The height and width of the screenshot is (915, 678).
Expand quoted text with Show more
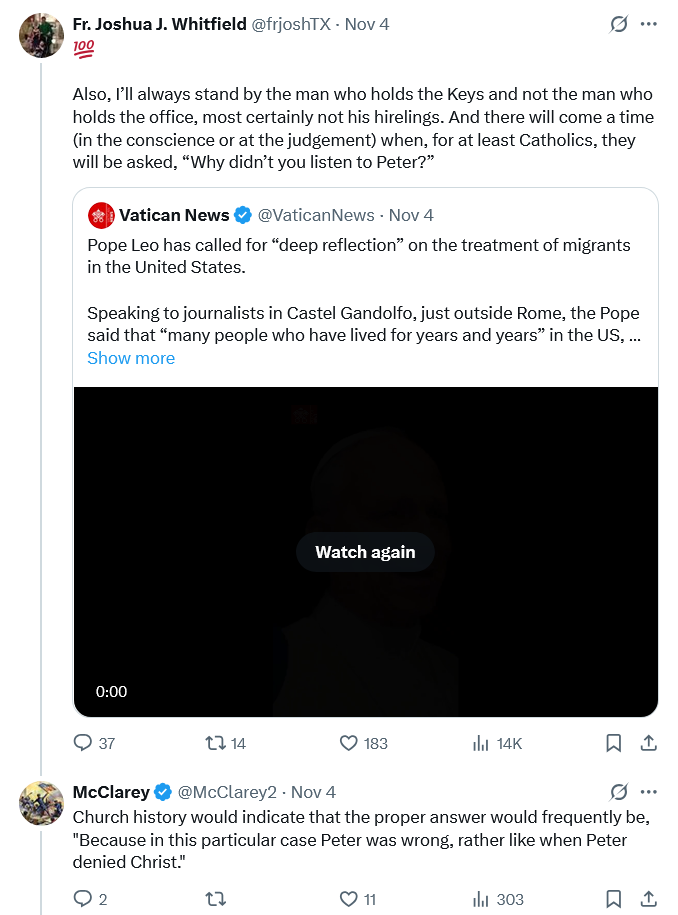131,358
